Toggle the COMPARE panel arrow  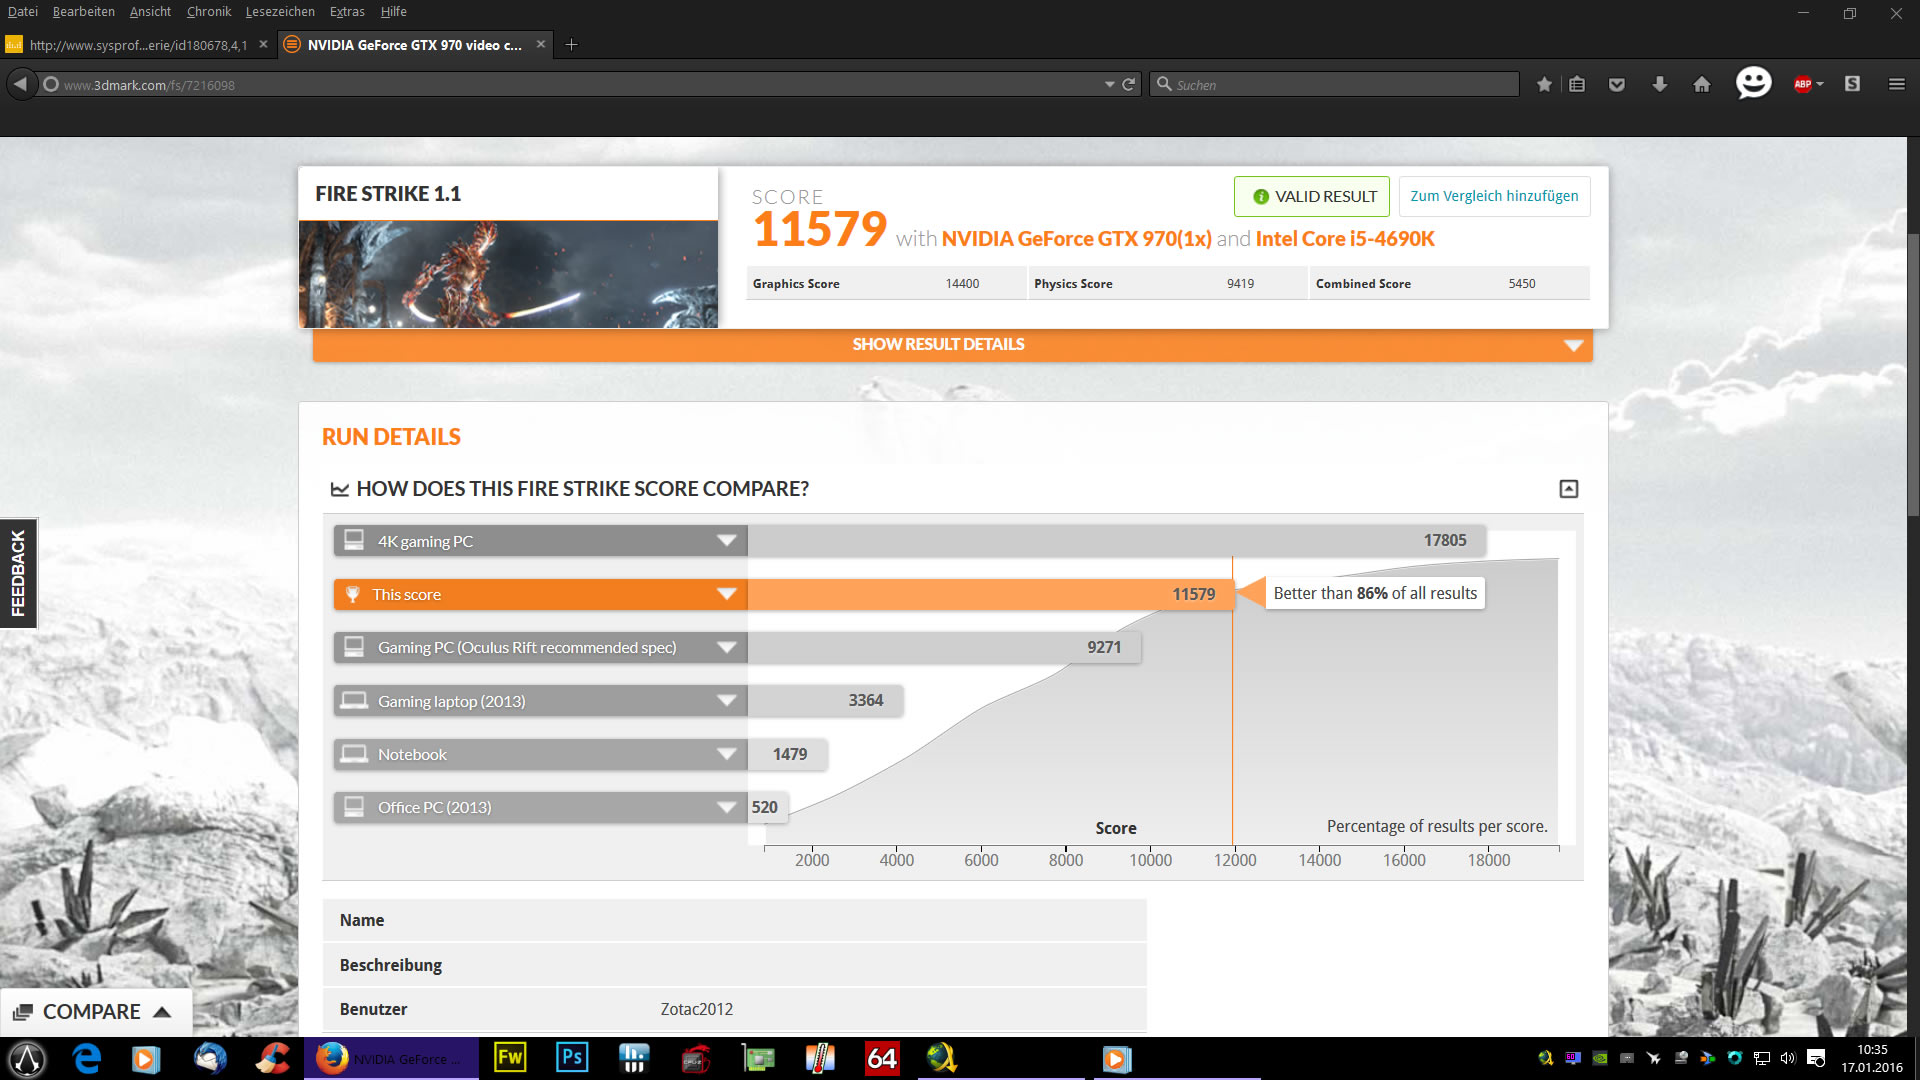point(162,1012)
